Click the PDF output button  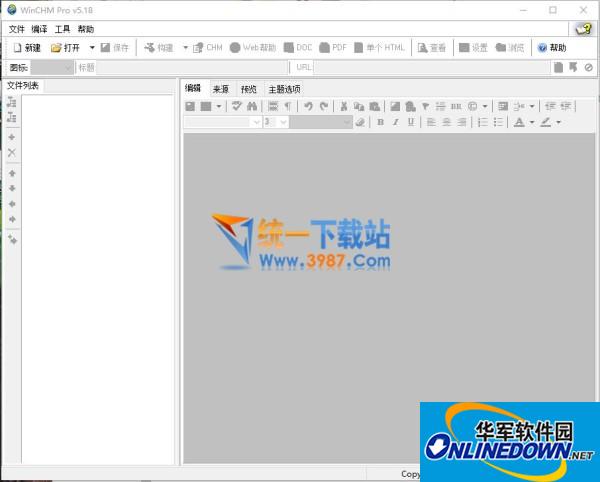pos(333,48)
